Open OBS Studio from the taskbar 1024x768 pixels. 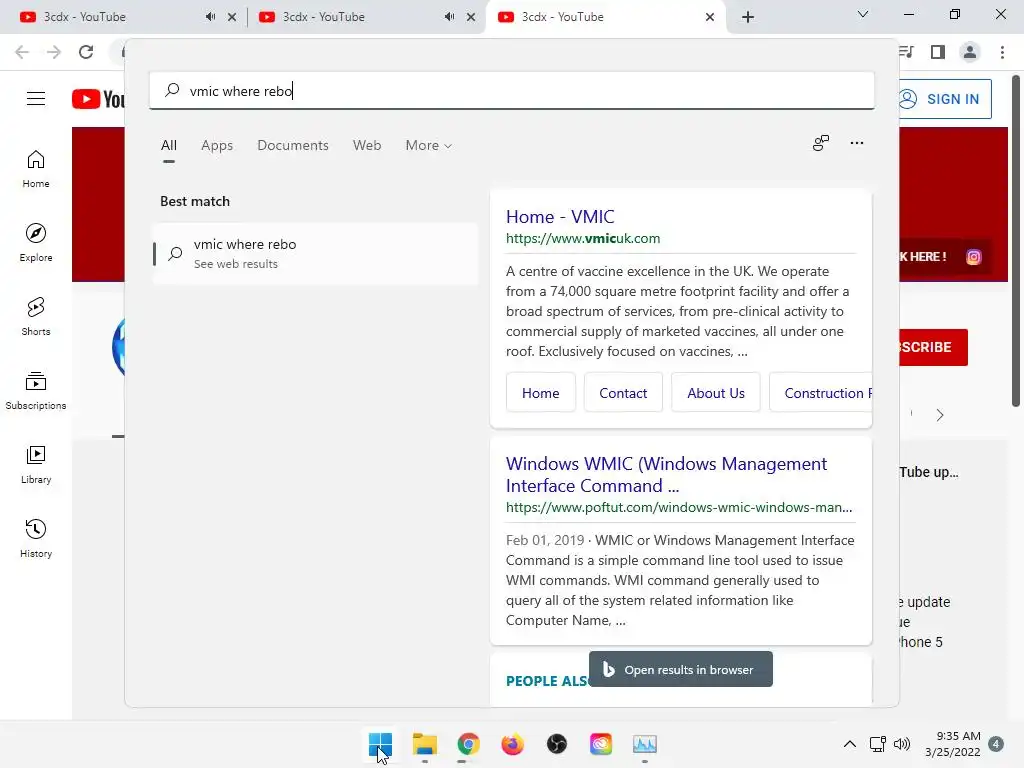click(556, 744)
